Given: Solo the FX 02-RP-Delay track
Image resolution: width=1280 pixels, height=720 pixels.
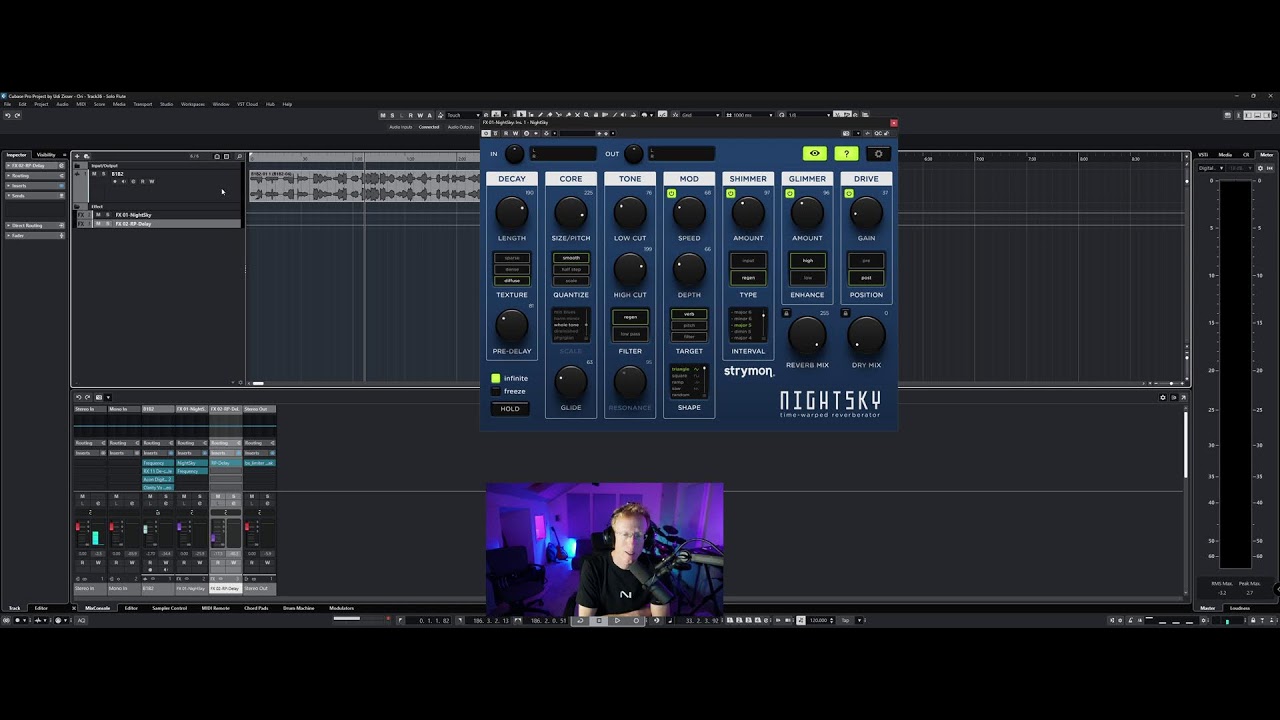Looking at the screenshot, I should pyautogui.click(x=107, y=224).
